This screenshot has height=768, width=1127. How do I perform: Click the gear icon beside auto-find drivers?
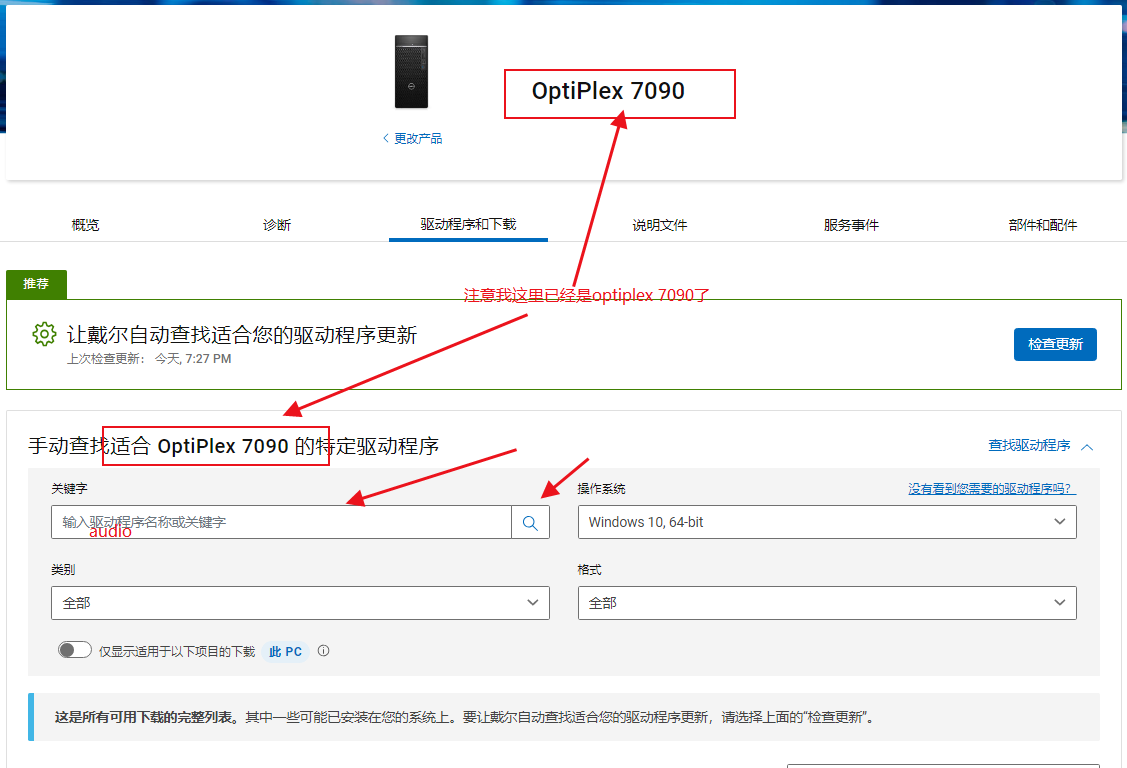[x=44, y=334]
